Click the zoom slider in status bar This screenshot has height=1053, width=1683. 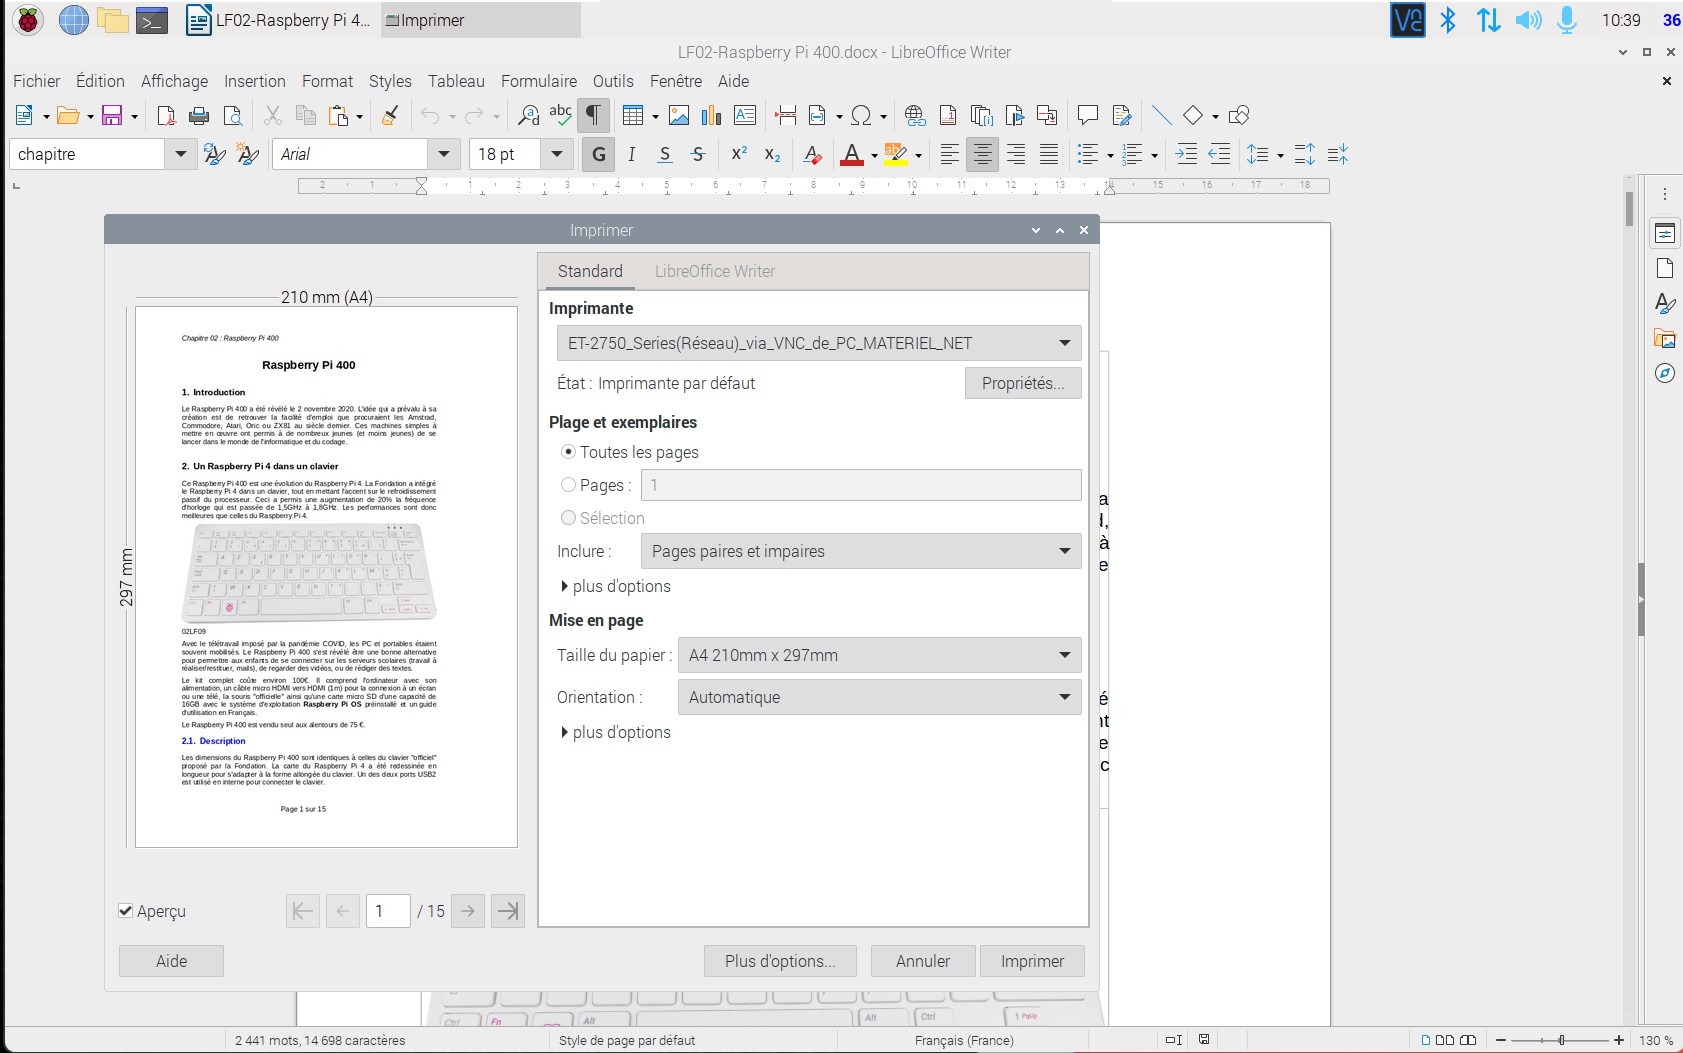click(x=1560, y=1040)
